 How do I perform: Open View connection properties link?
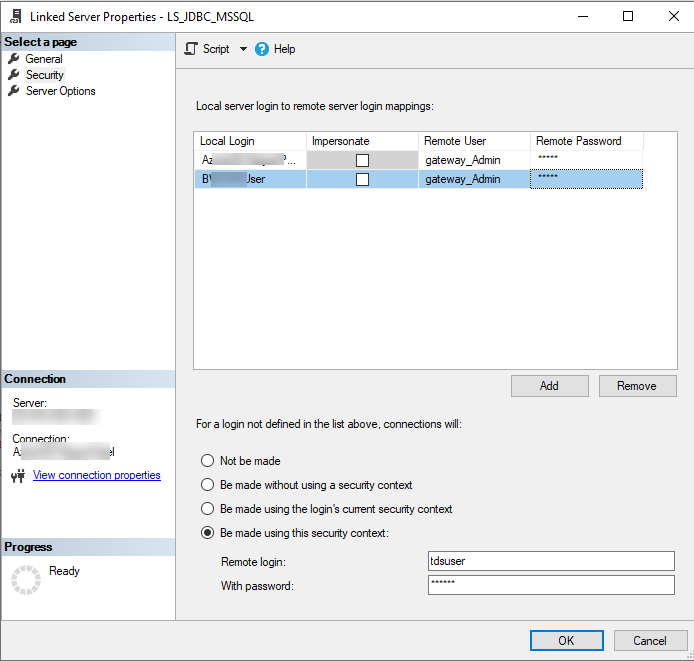tap(96, 475)
